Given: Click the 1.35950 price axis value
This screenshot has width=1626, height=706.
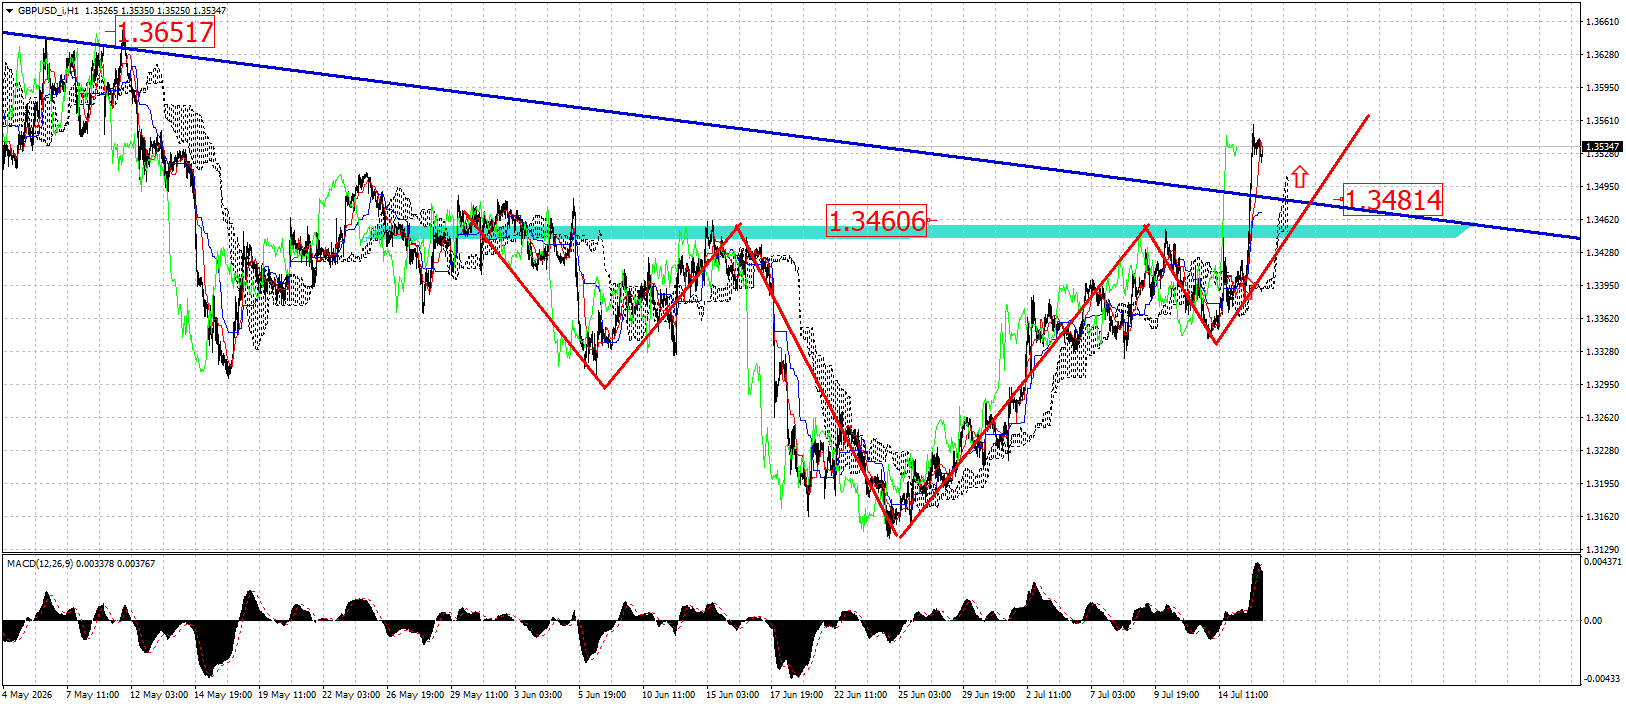Looking at the screenshot, I should (x=1602, y=88).
